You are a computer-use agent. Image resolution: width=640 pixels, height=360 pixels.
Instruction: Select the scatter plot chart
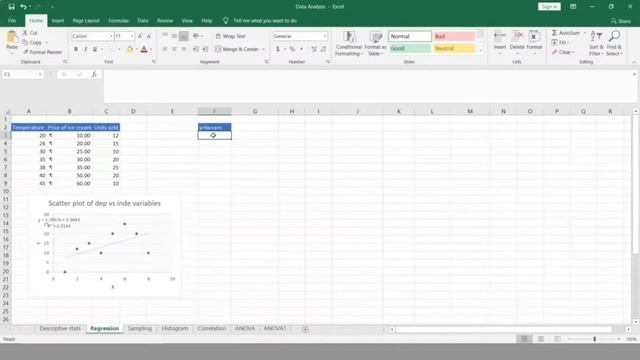click(105, 246)
